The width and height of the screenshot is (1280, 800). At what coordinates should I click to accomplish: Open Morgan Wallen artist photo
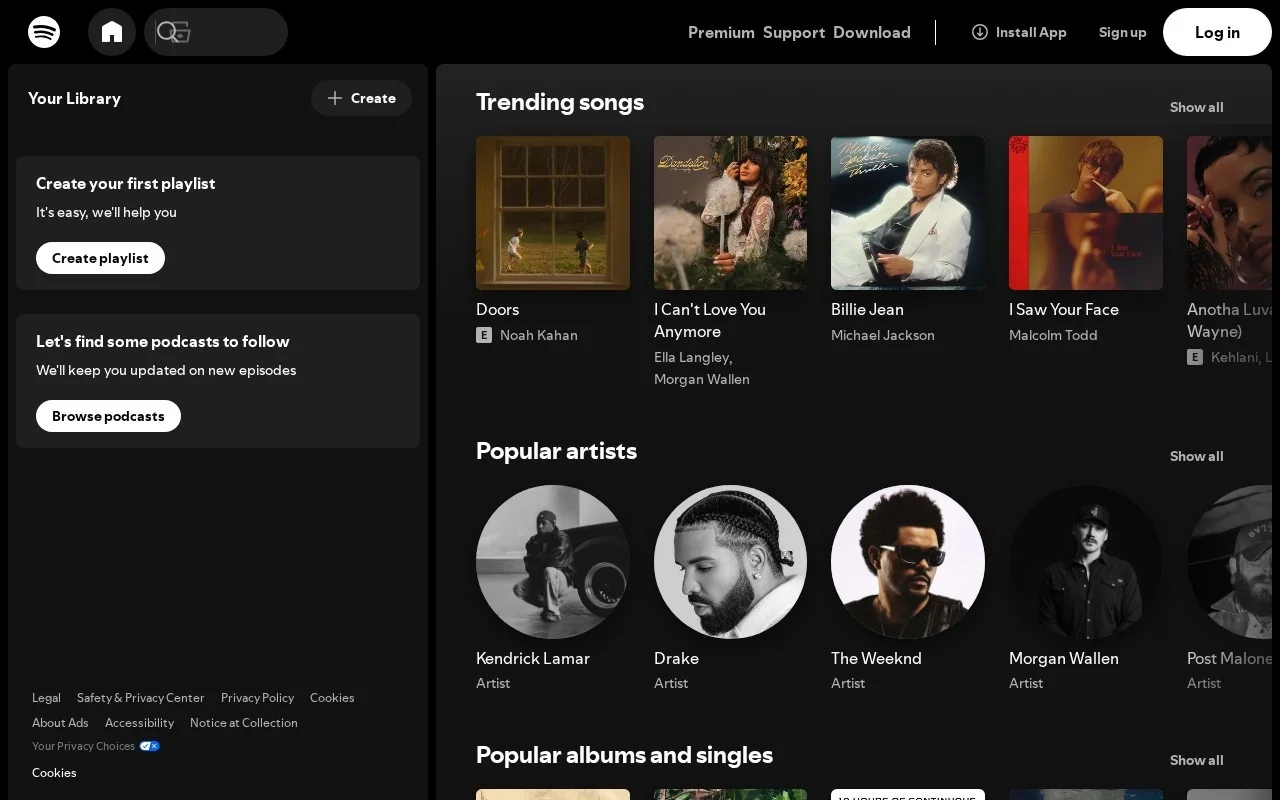click(x=1086, y=562)
